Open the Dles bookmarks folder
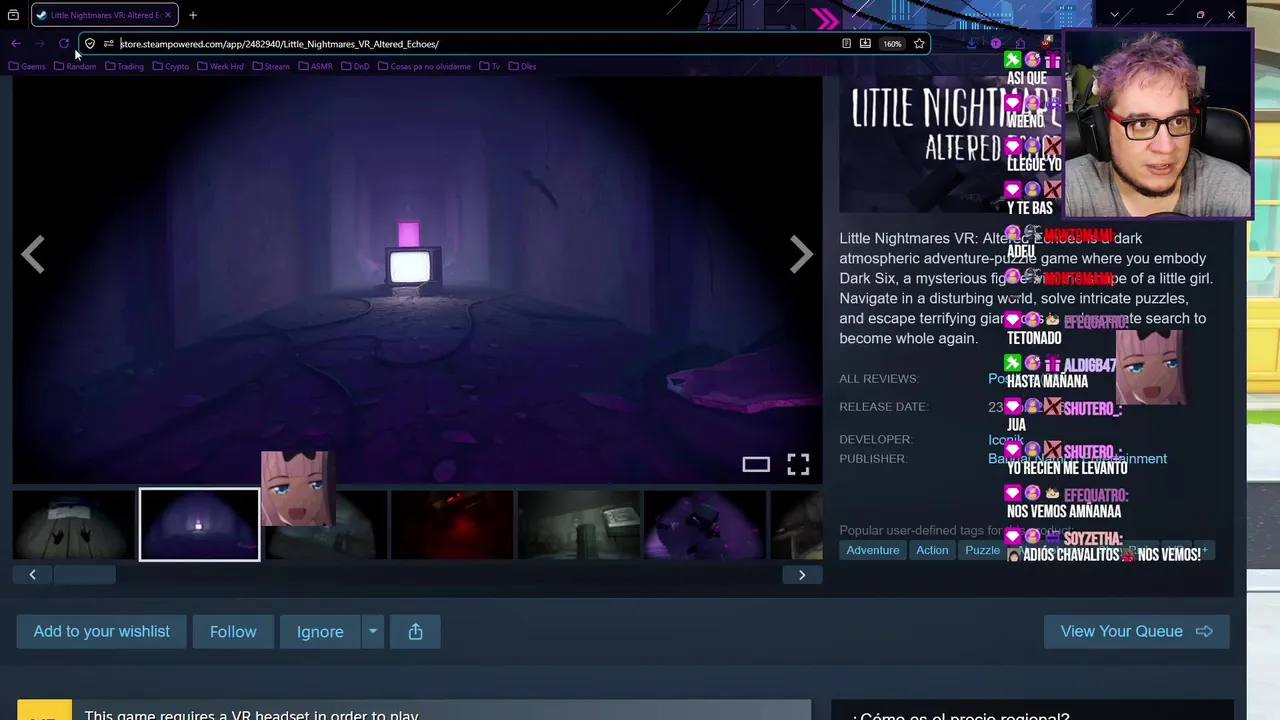The width and height of the screenshot is (1280, 720). 523,66
